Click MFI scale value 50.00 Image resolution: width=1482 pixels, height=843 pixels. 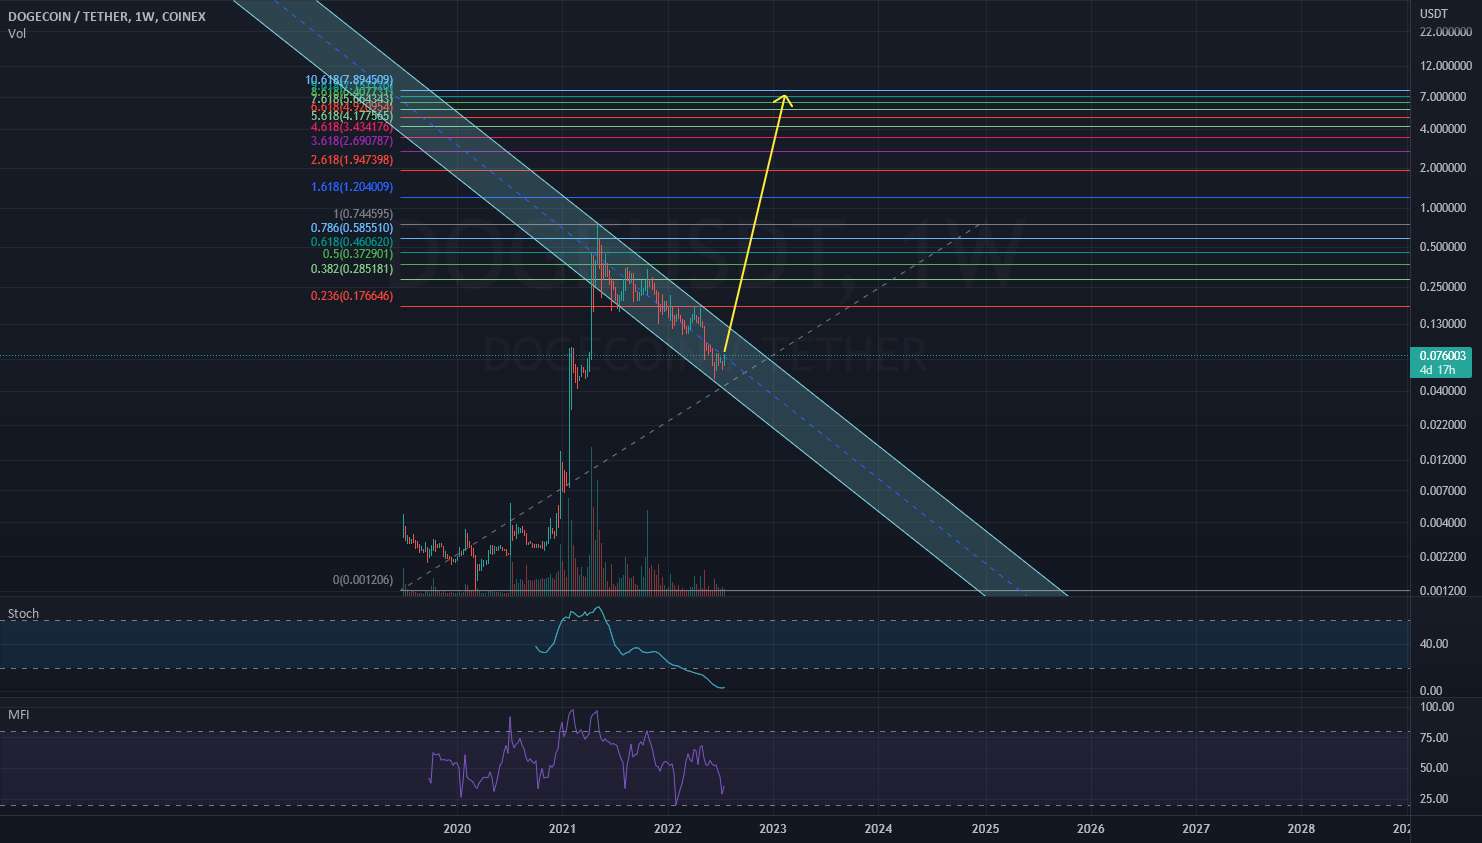(1433, 768)
